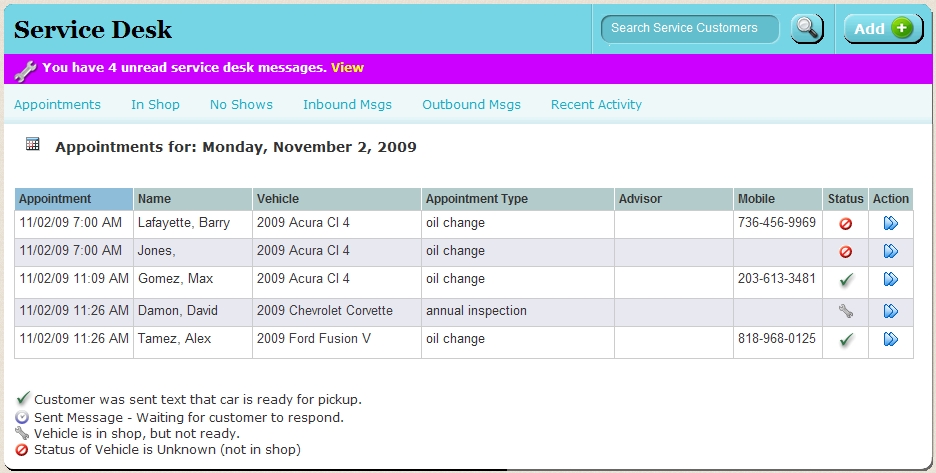Image resolution: width=936 pixels, height=473 pixels.
Task: Click the wrench icon in message banner
Action: 24,71
